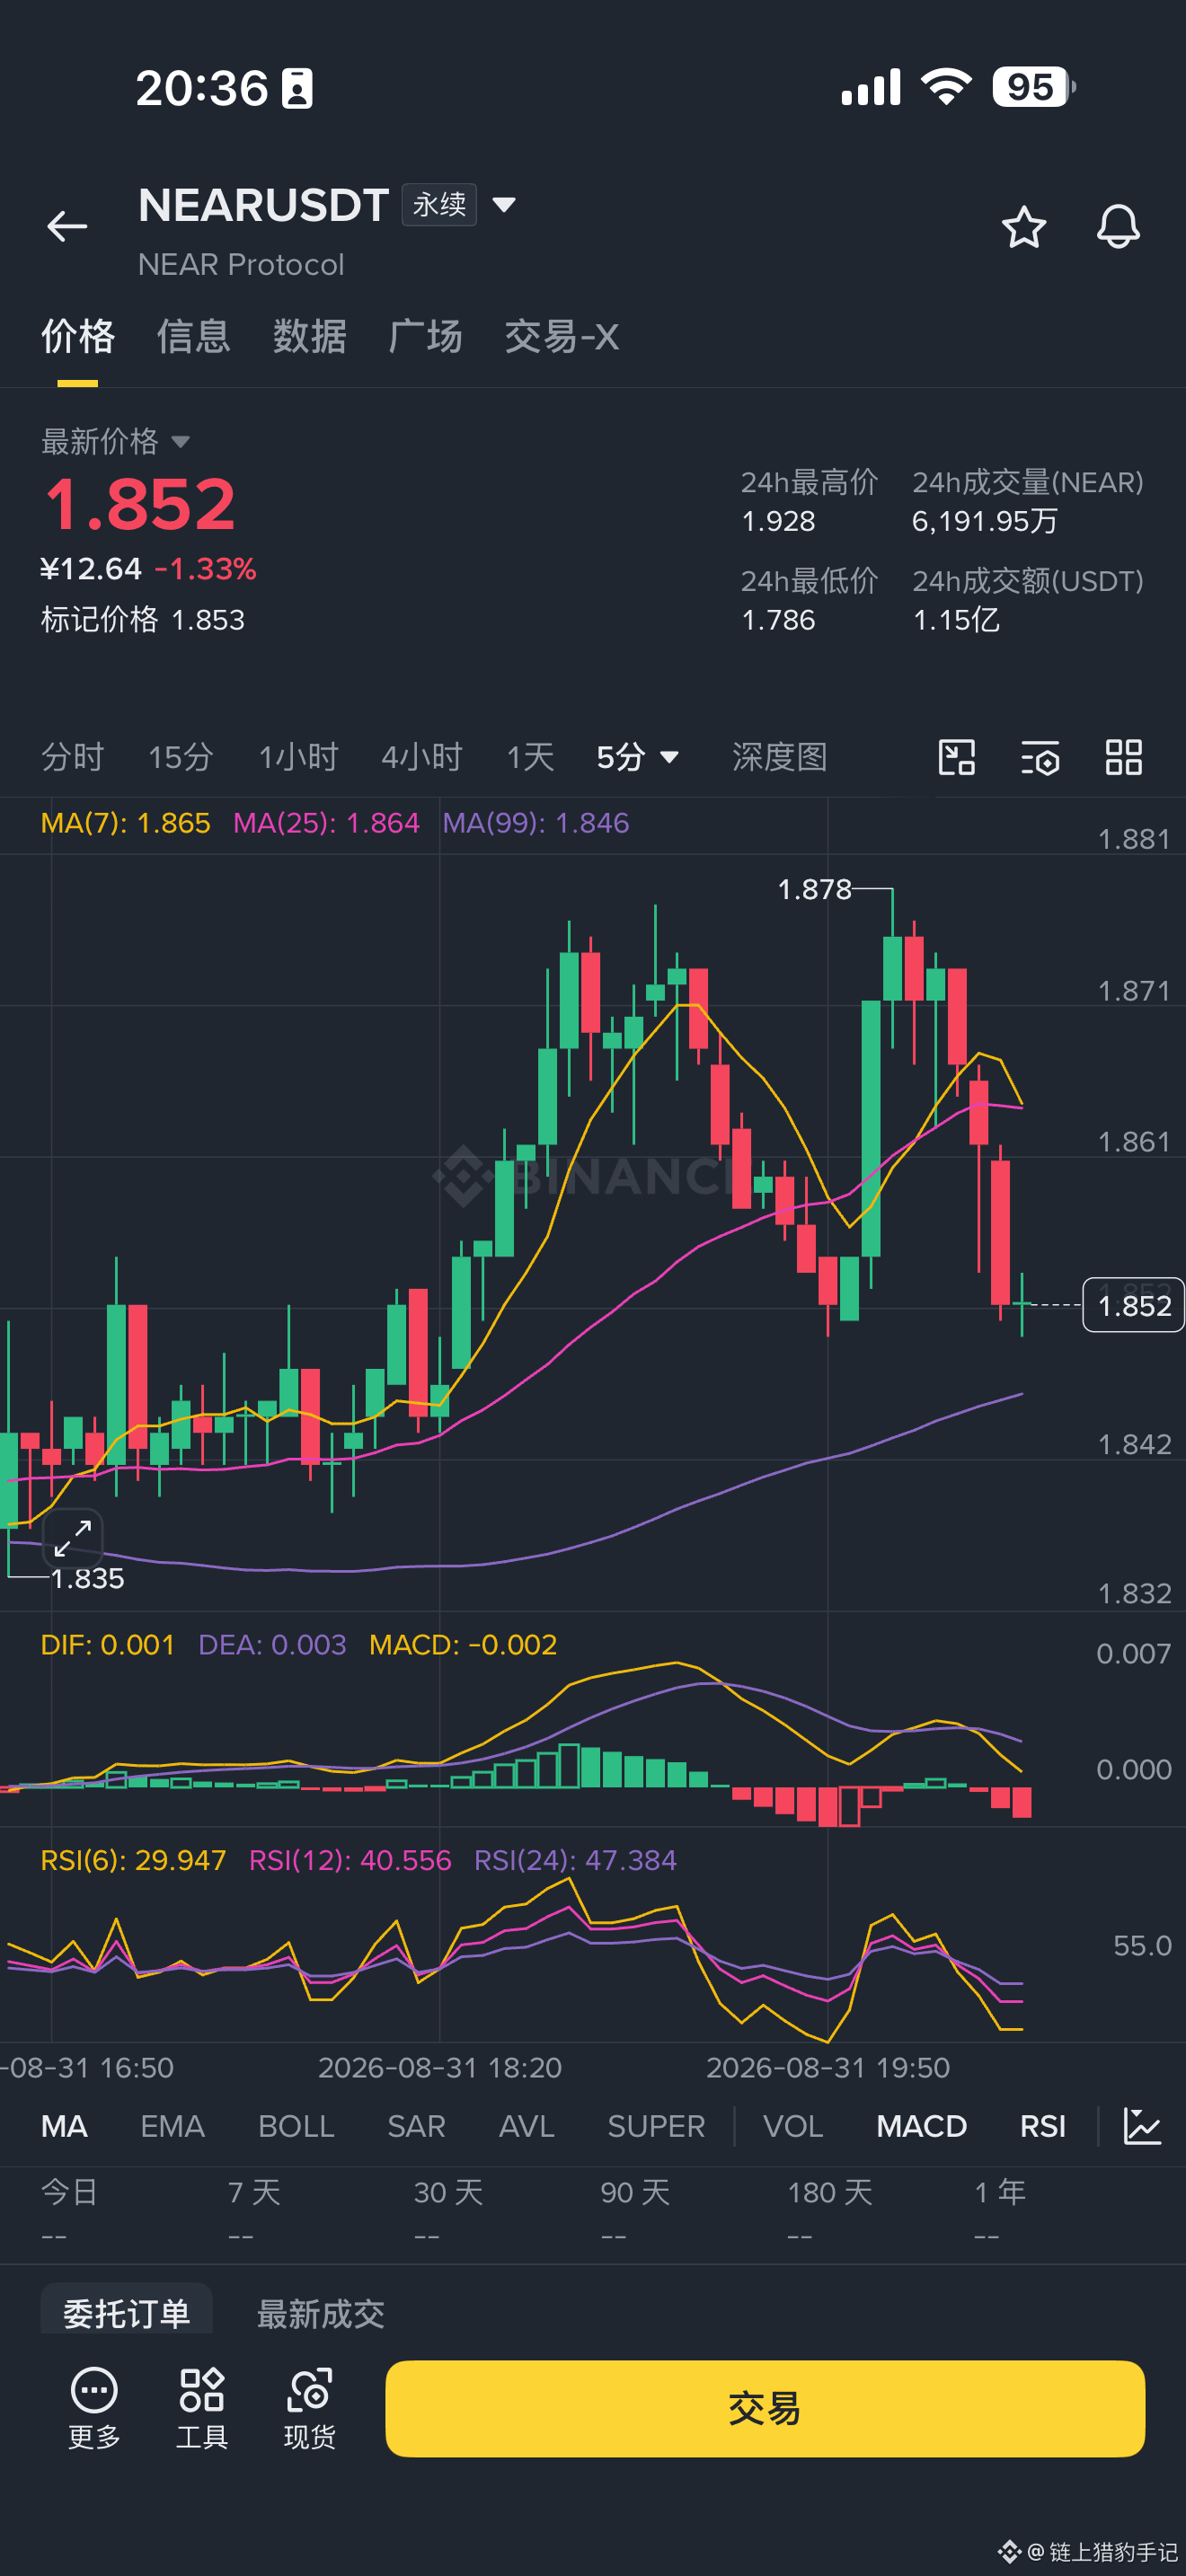Open the chart drawing tools icon

pos(957,757)
